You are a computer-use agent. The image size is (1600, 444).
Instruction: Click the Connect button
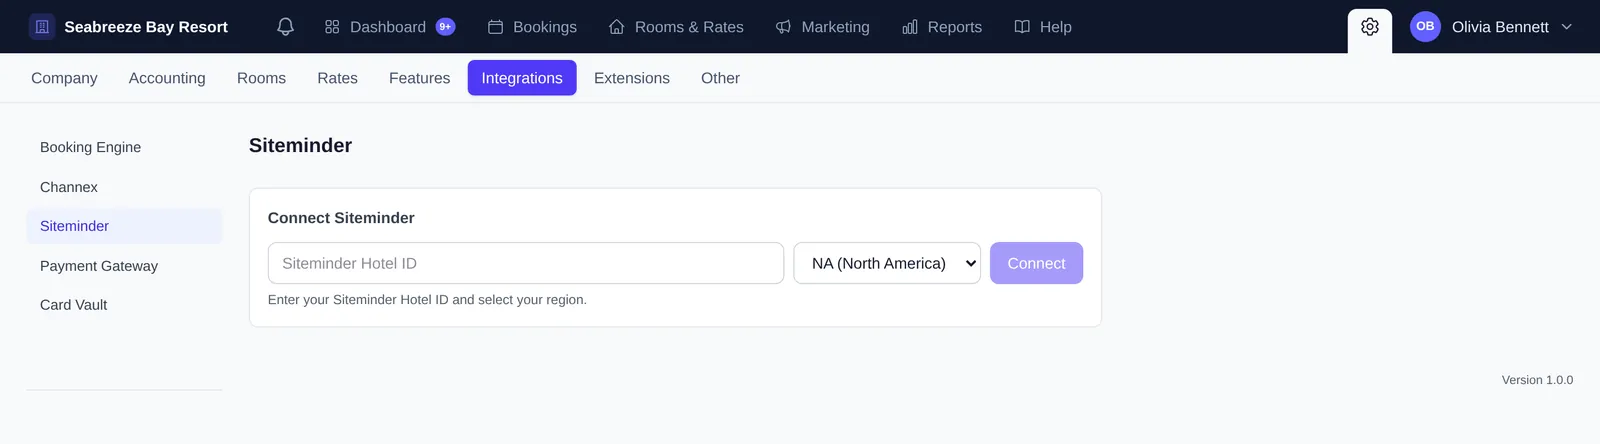pos(1036,263)
